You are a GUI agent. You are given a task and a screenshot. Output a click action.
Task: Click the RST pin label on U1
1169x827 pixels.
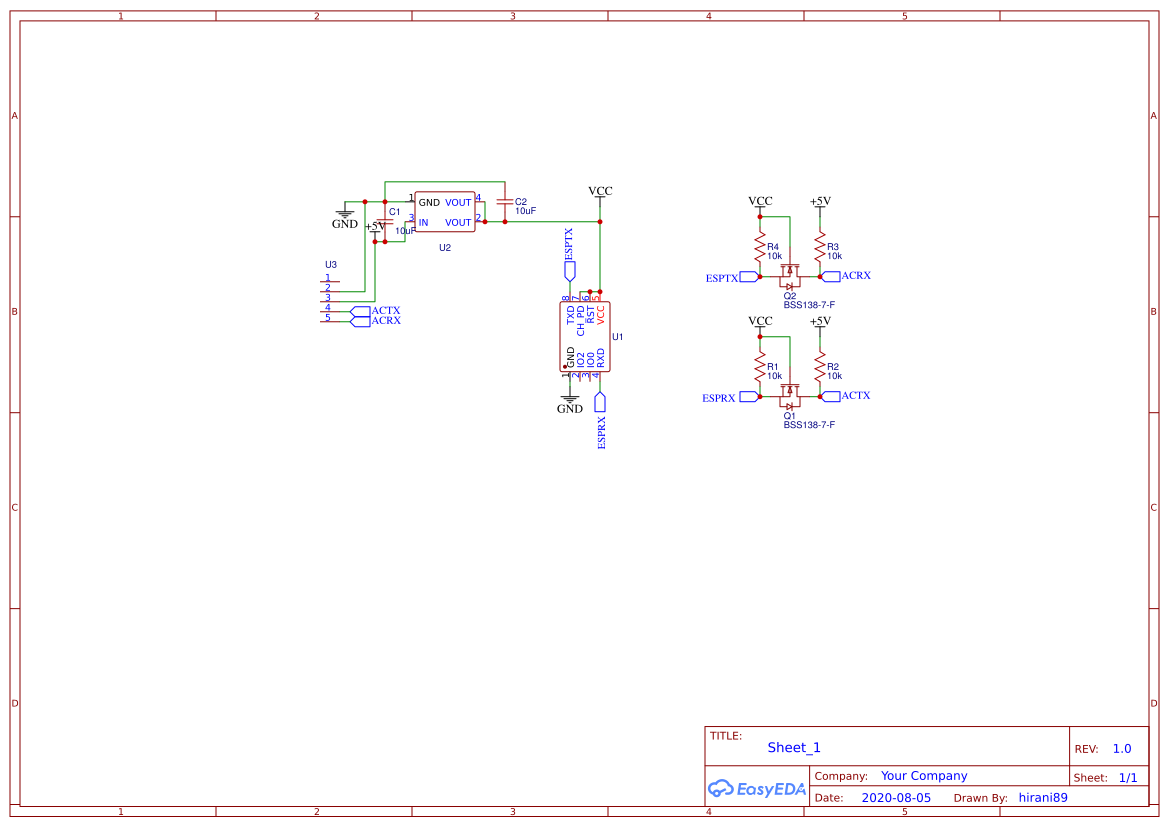590,315
